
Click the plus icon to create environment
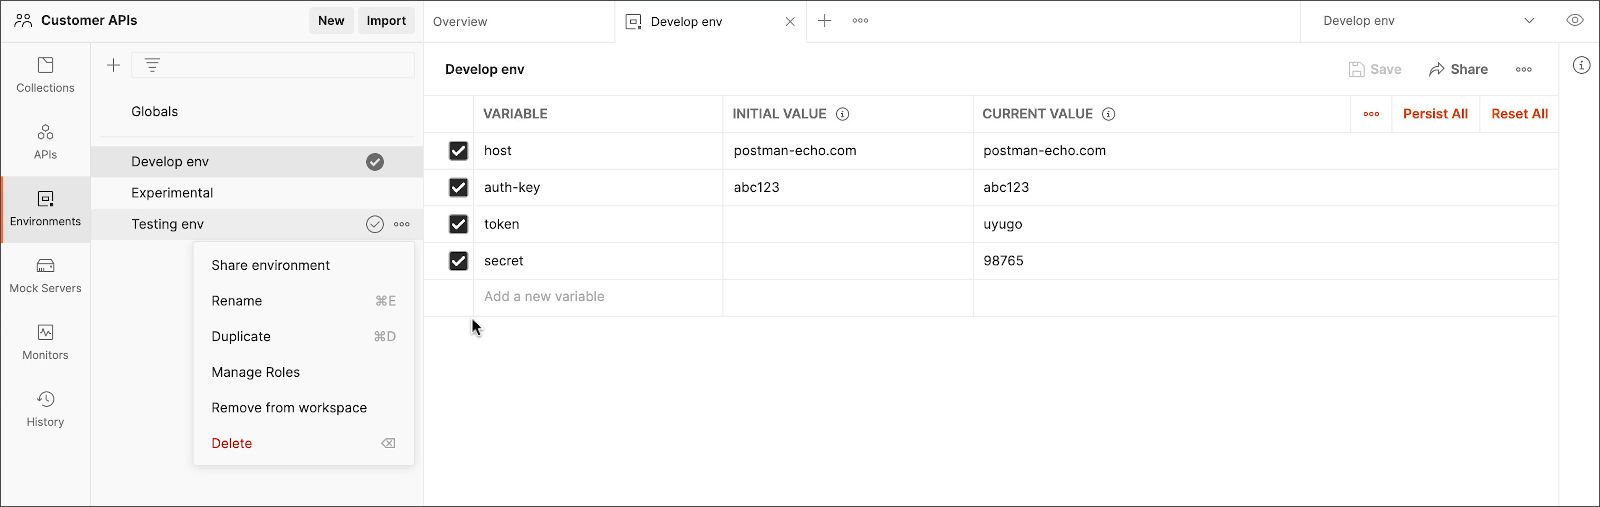[113, 65]
